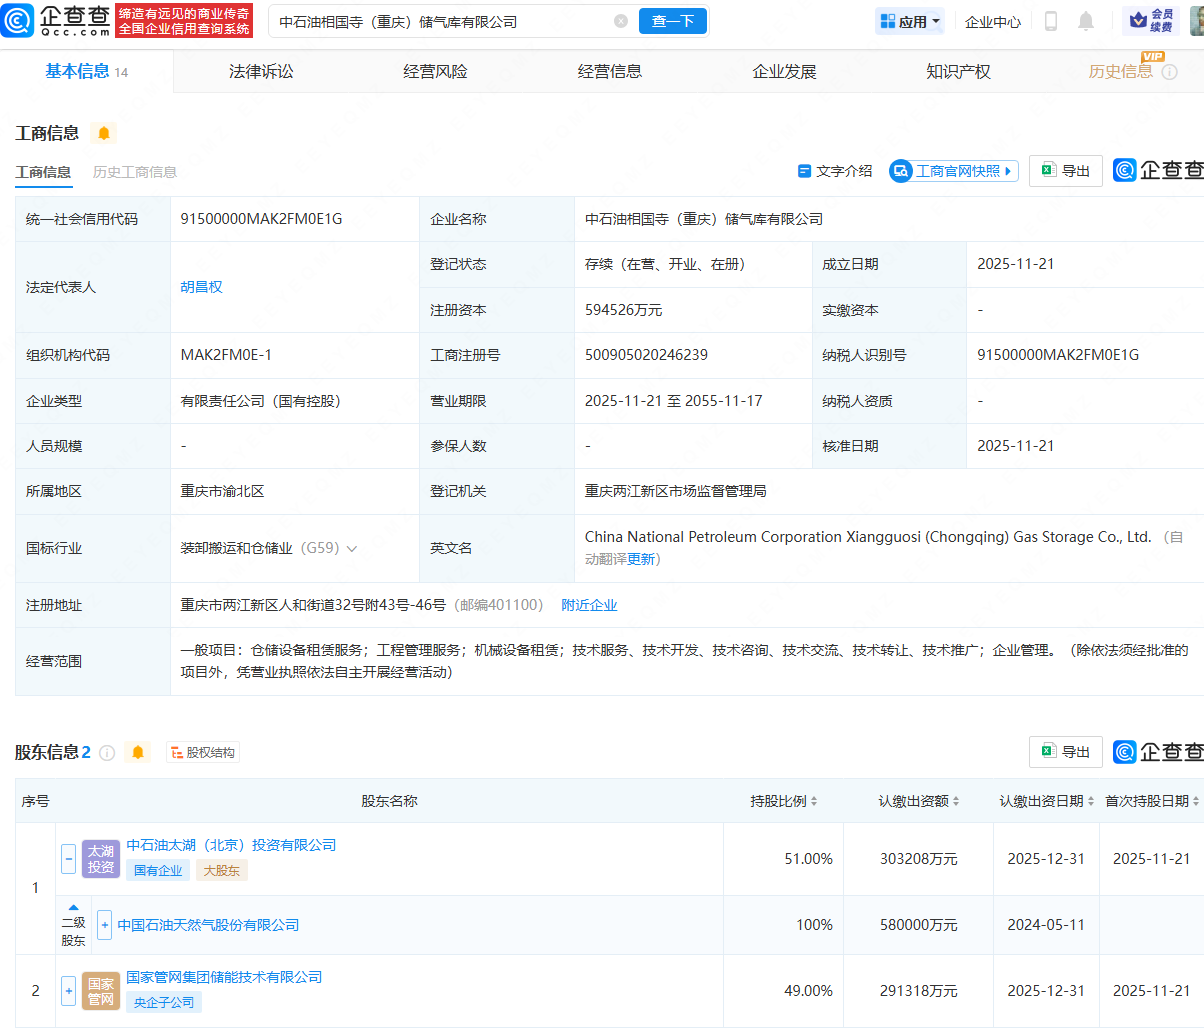Expand 装卸搬运和仓储业 industry dropdown
Screen dimensions: 1204x1032
[351, 548]
